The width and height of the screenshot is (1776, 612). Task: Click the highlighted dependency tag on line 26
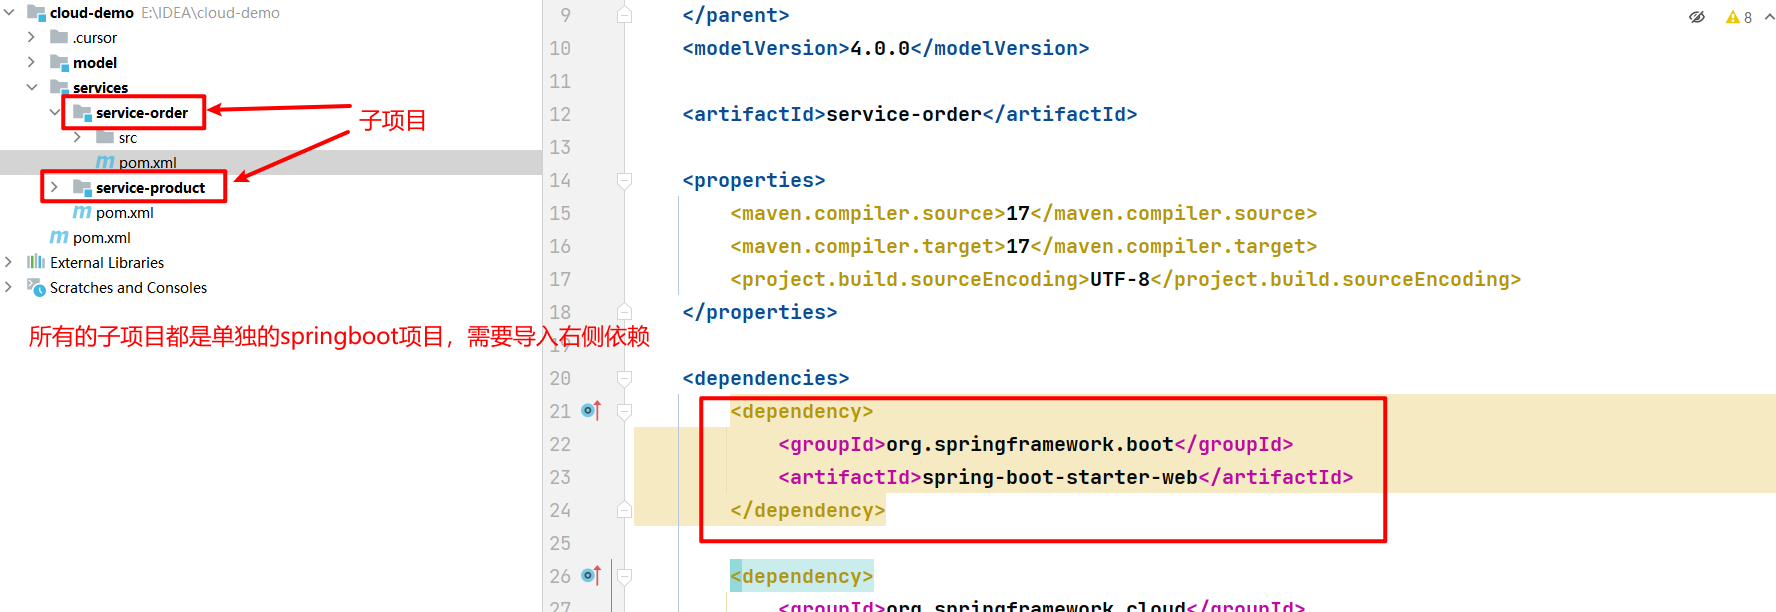802,576
